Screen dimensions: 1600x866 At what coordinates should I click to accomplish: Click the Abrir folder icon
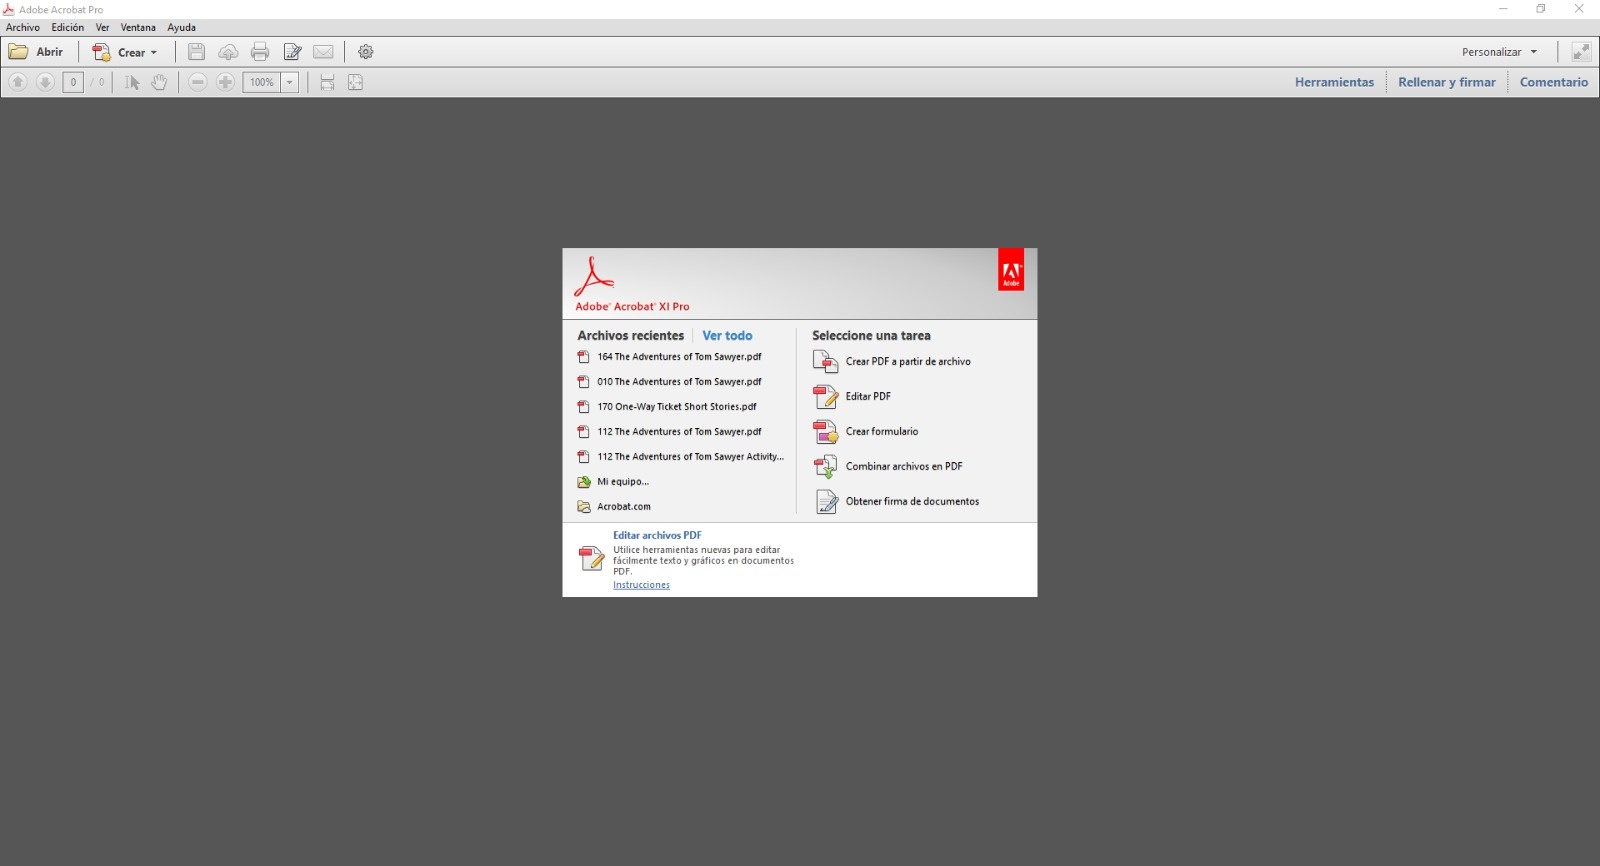point(18,52)
